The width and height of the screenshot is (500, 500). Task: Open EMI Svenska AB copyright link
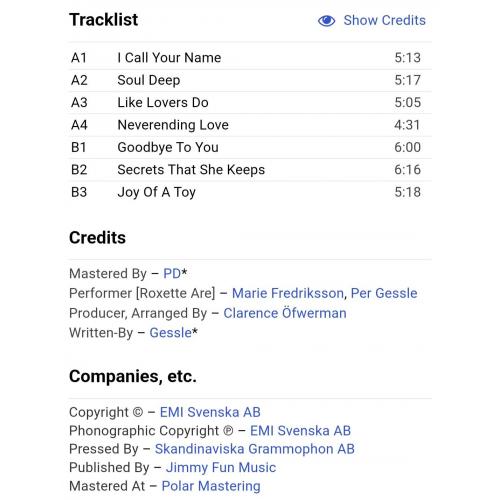click(x=210, y=412)
